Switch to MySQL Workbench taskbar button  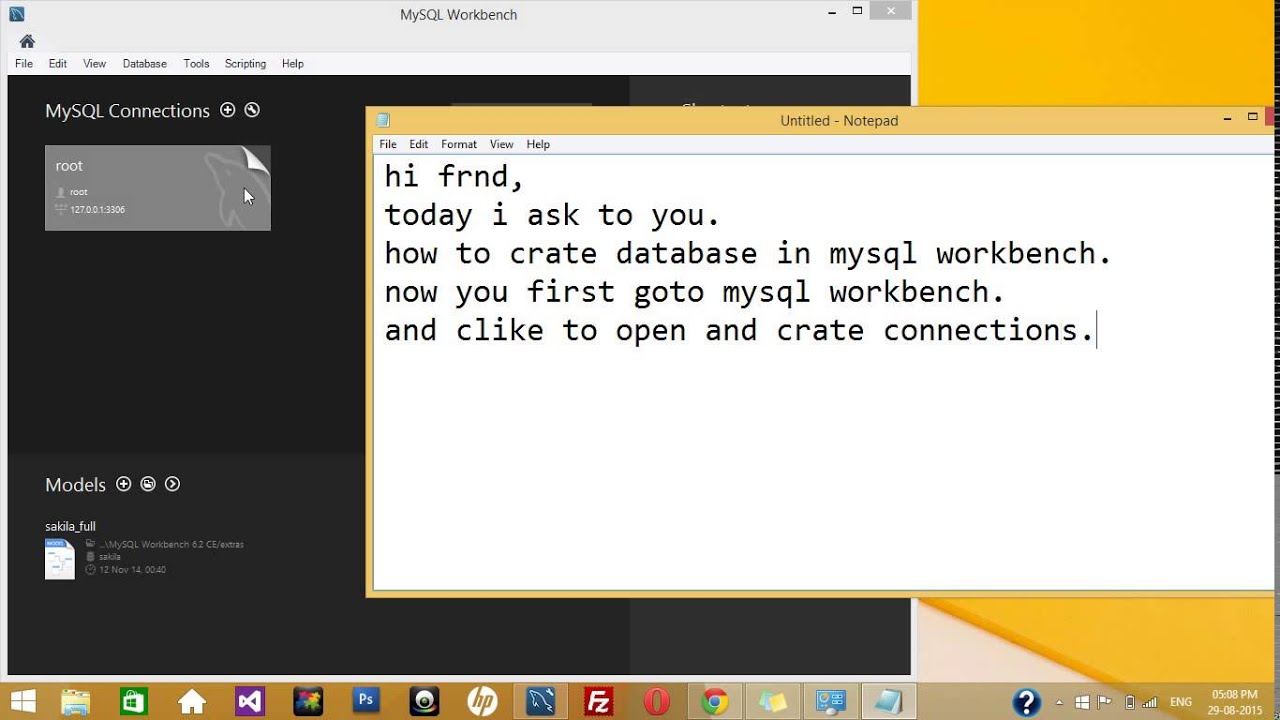tap(541, 701)
